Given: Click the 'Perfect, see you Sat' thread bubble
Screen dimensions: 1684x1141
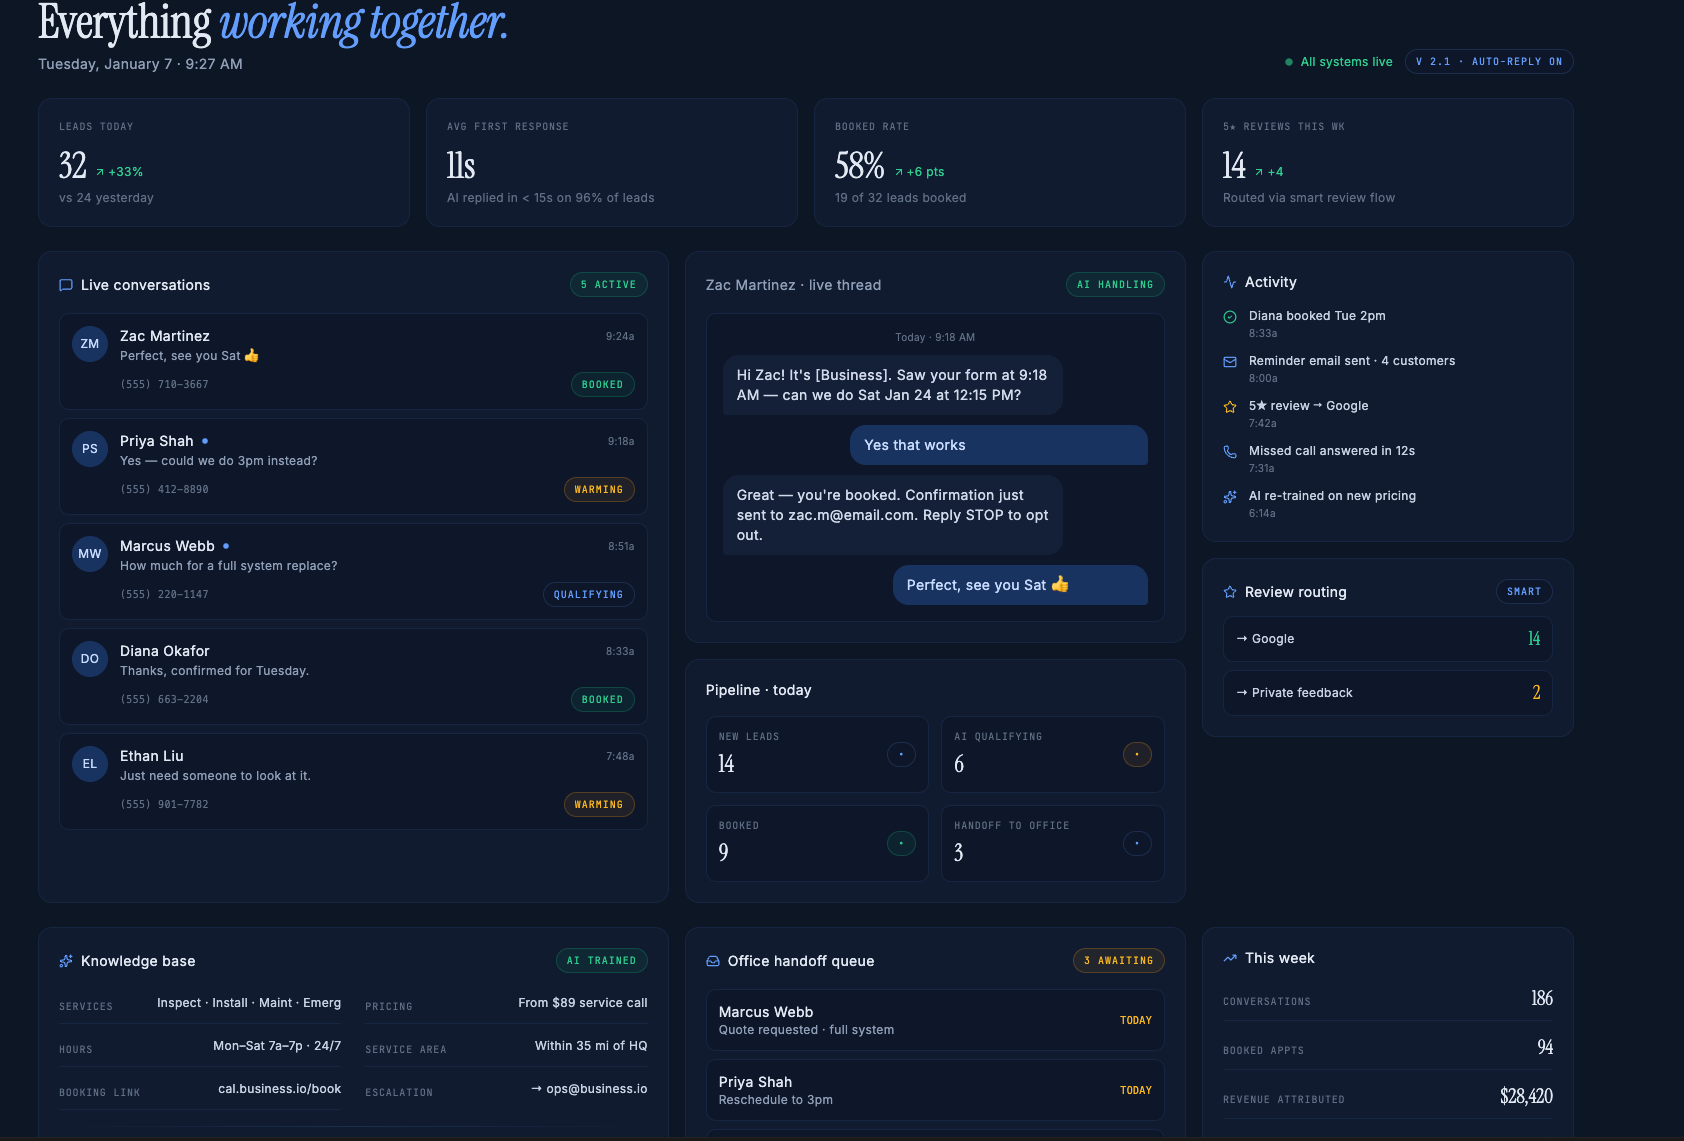Looking at the screenshot, I should (x=1020, y=585).
